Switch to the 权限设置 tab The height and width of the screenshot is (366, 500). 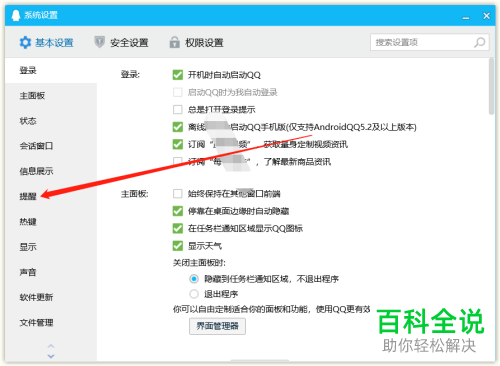(x=196, y=43)
